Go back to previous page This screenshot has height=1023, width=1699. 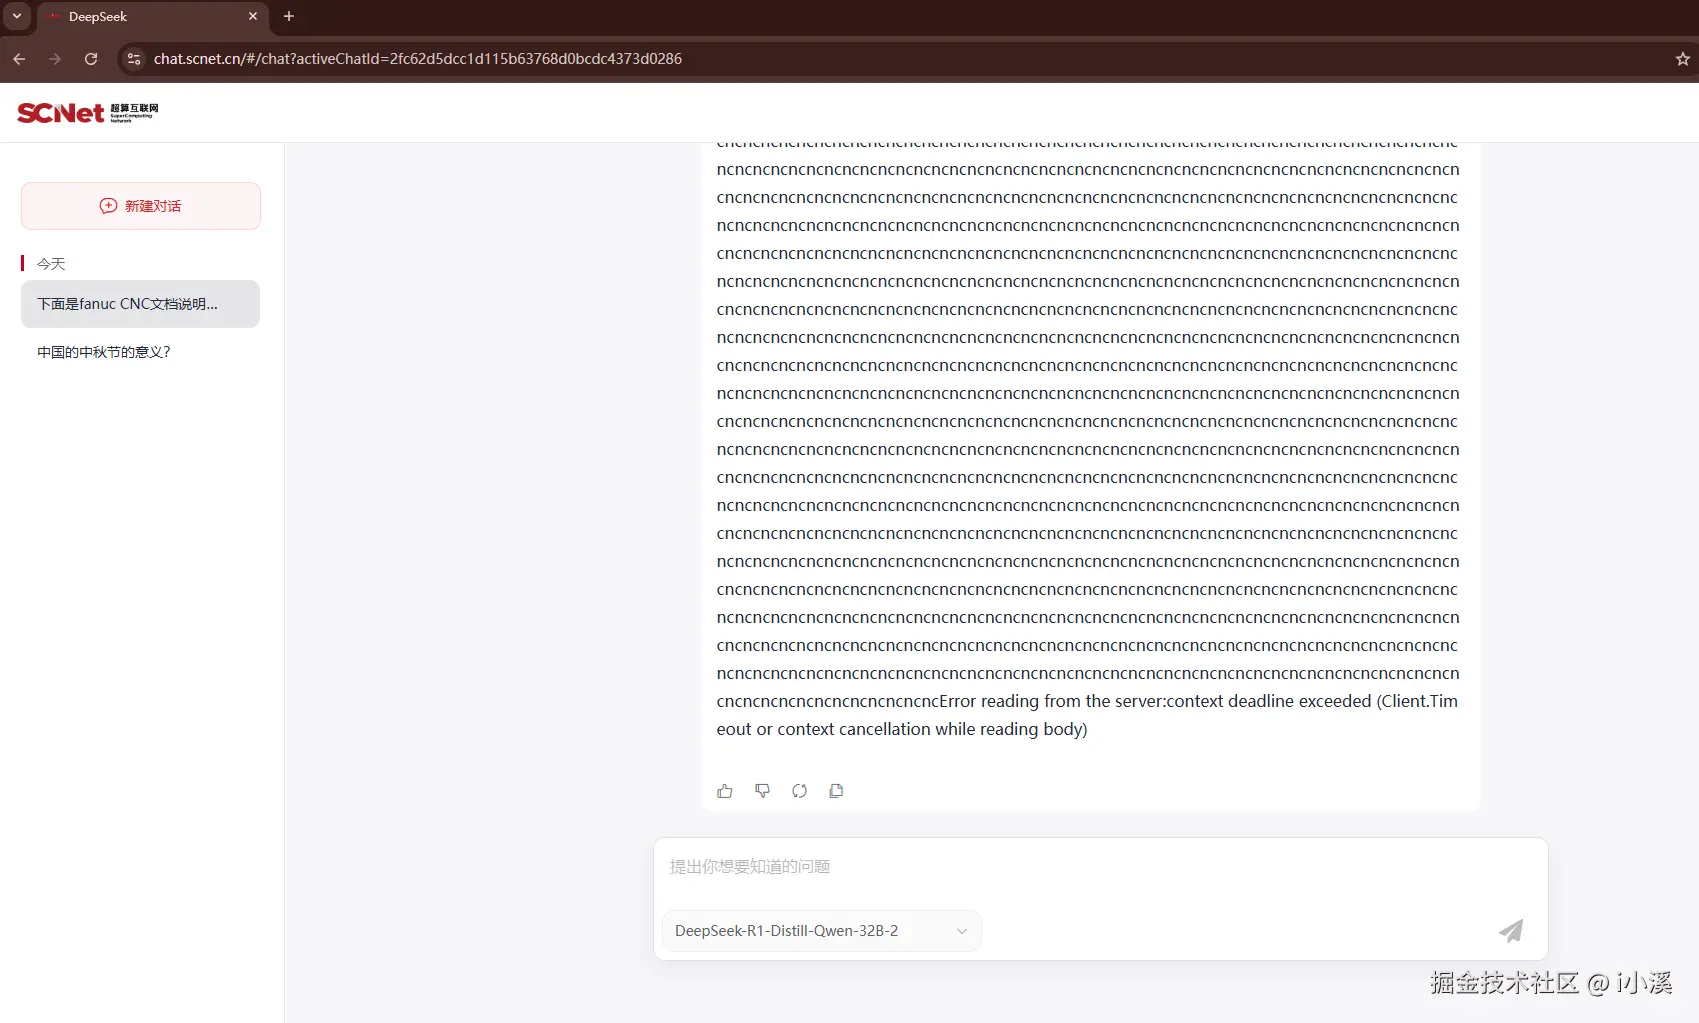pos(19,59)
